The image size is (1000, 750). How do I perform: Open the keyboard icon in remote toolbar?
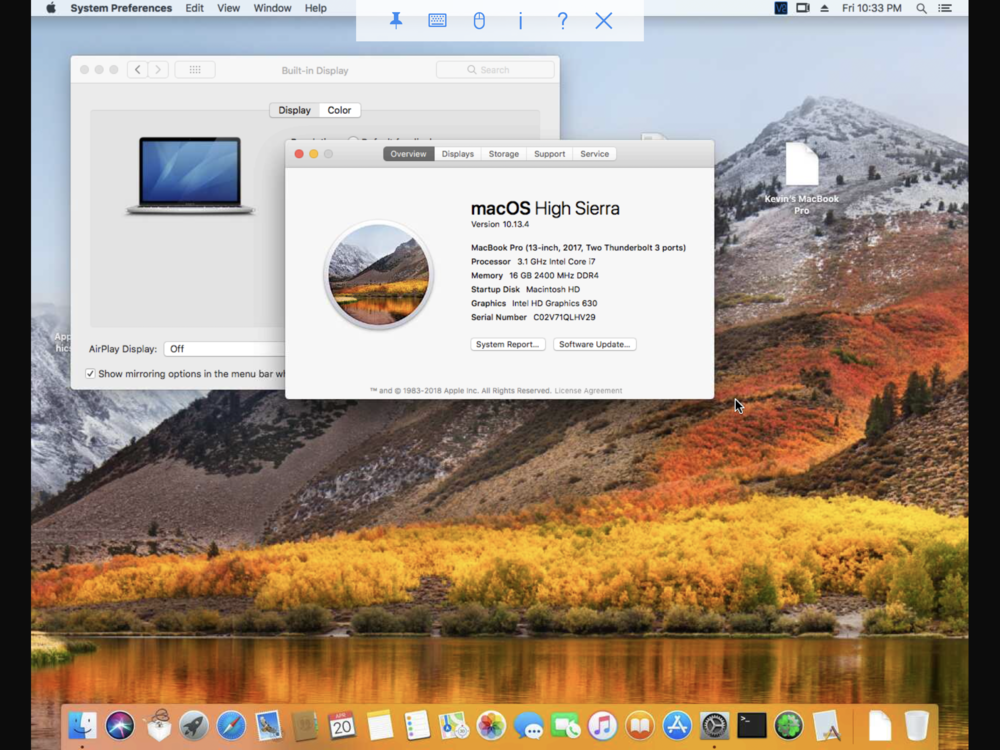[x=437, y=21]
